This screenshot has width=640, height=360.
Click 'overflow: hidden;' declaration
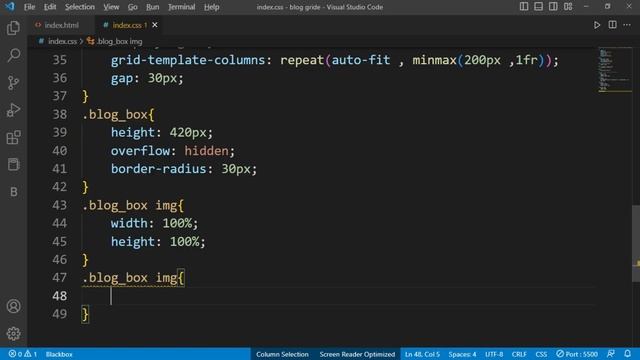point(173,151)
